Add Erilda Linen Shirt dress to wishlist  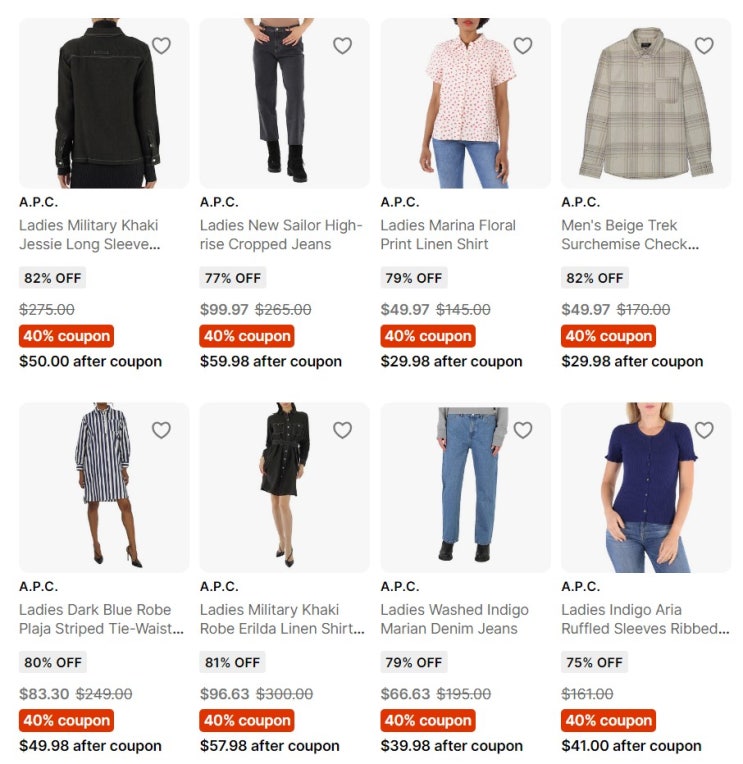click(343, 430)
